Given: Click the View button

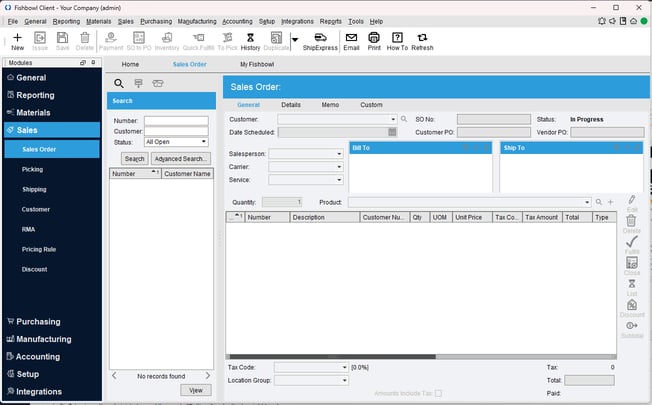Looking at the screenshot, I should pos(196,390).
